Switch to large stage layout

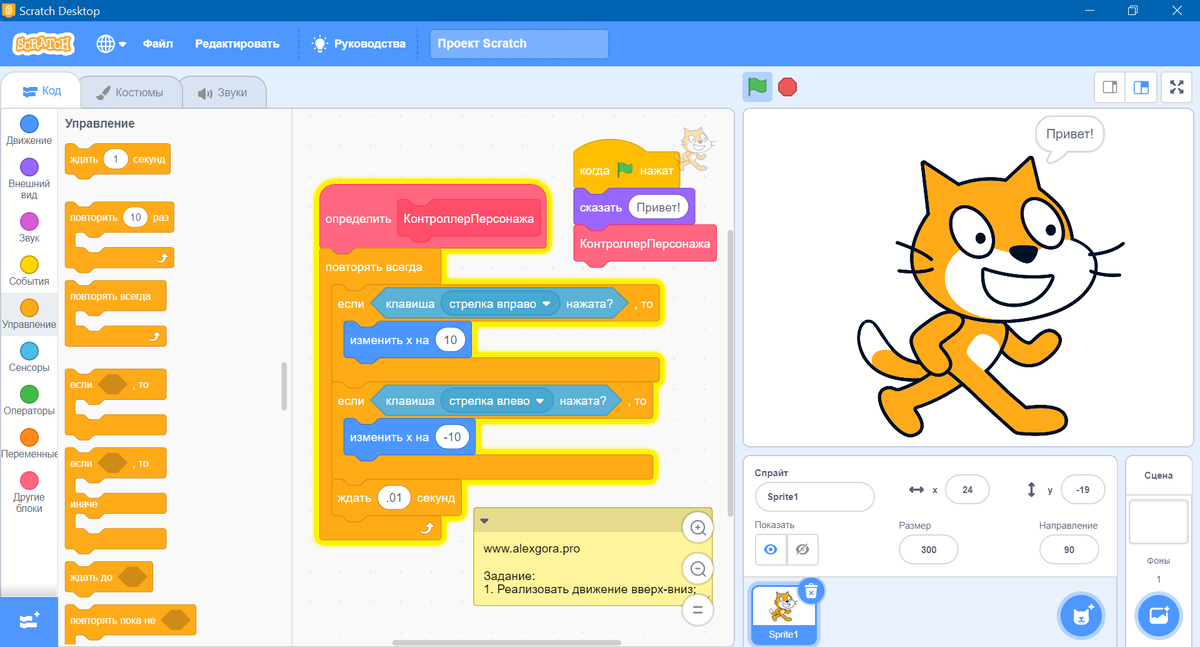1141,87
